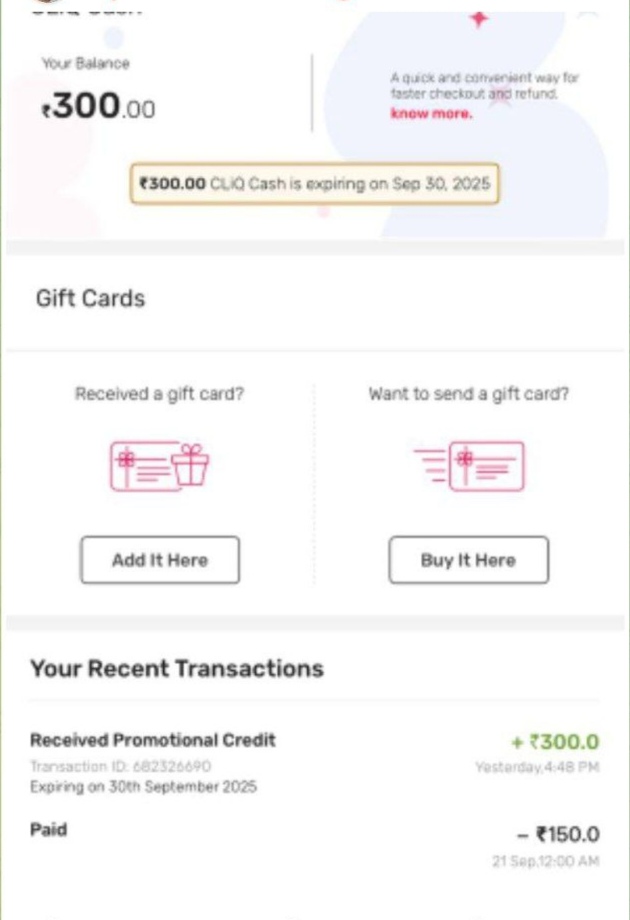
Task: Tap the 'Gift Cards' section heading
Action: pyautogui.click(x=90, y=299)
